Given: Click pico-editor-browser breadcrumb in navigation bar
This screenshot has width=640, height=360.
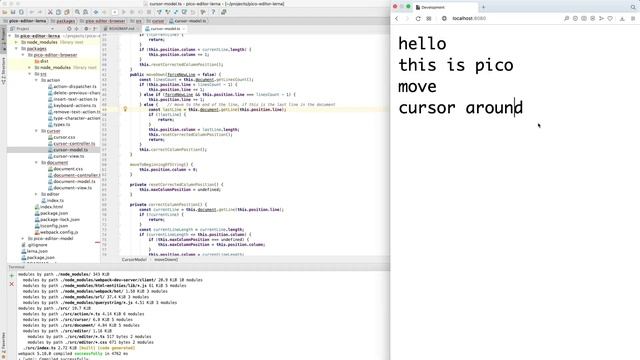Looking at the screenshot, I should 102,21.
